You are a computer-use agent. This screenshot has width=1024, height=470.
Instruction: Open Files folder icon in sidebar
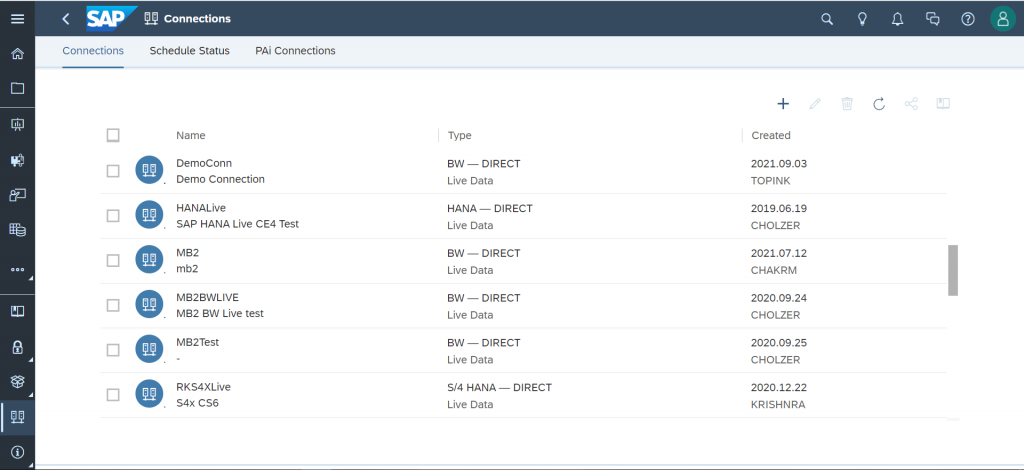(18, 88)
